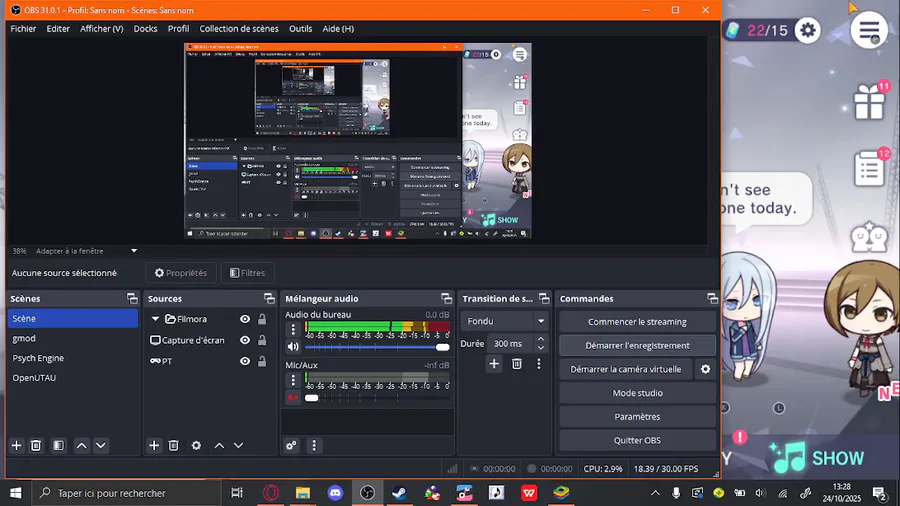Undock the Sources panel

[x=269, y=298]
